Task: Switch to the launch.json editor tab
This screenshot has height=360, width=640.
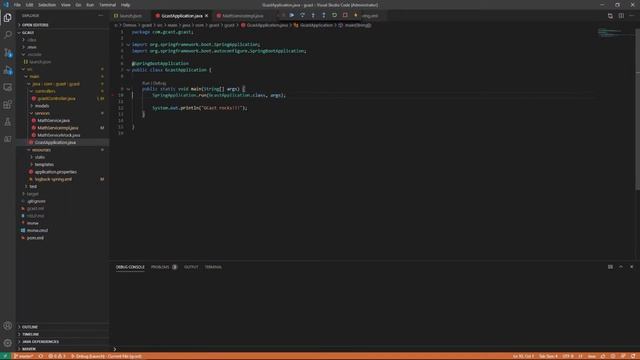Action: click(130, 16)
